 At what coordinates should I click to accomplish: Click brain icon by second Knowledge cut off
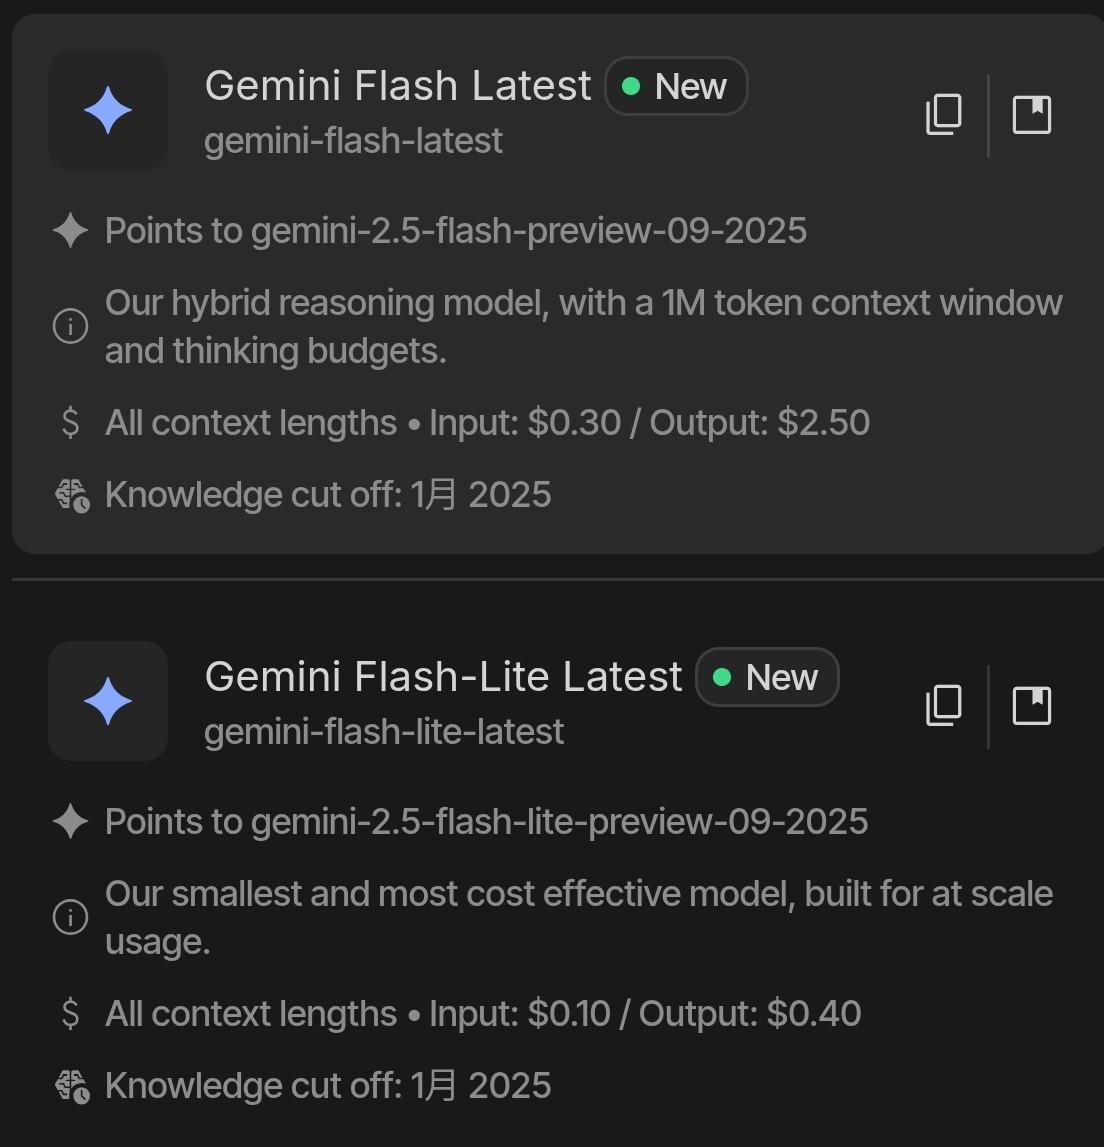point(72,1086)
